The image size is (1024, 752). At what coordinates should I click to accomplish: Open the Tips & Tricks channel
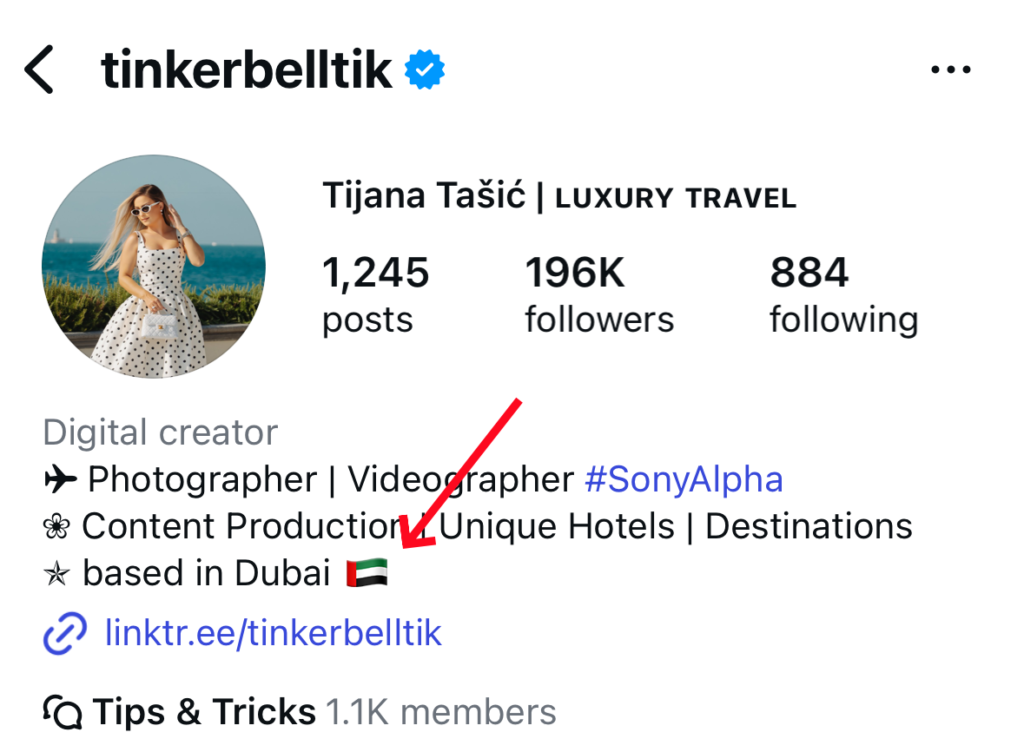click(204, 713)
